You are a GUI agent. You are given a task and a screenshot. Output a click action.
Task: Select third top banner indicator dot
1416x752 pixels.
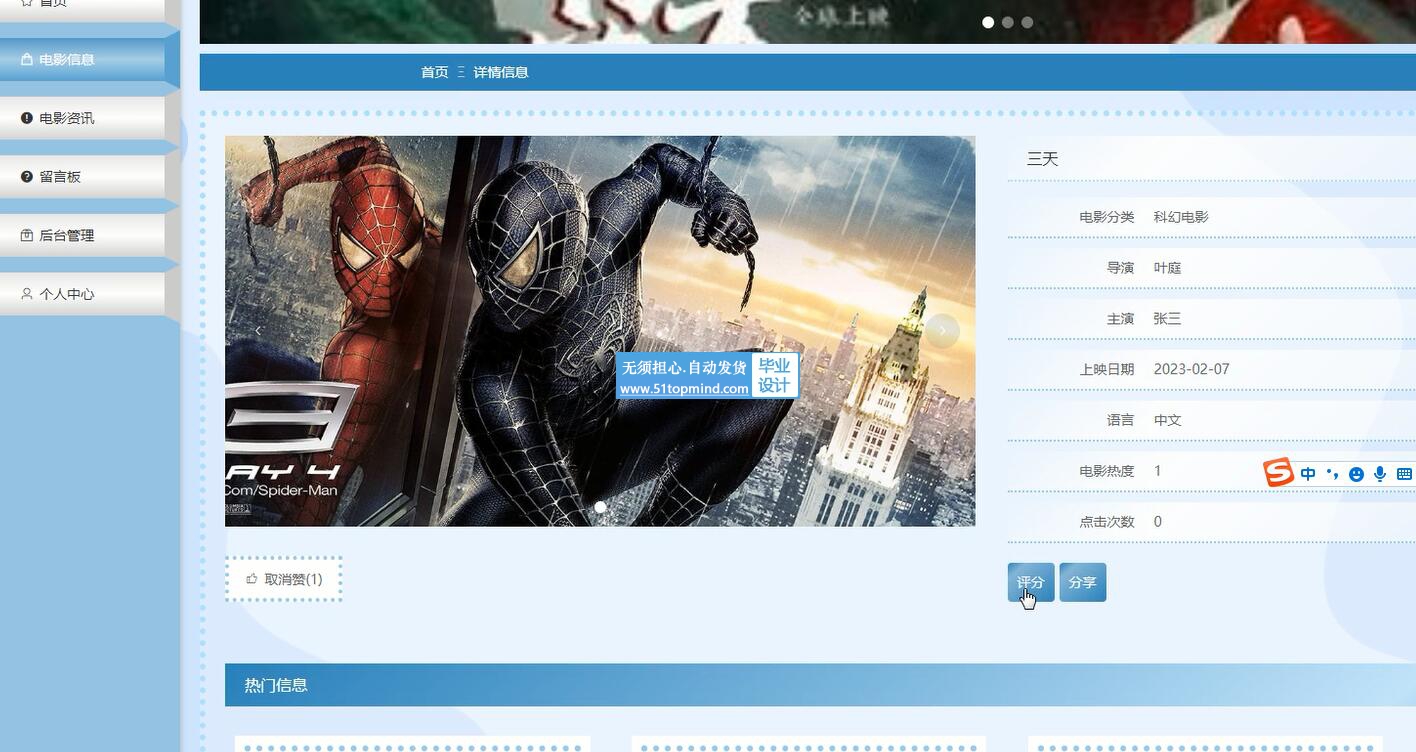[x=1027, y=22]
